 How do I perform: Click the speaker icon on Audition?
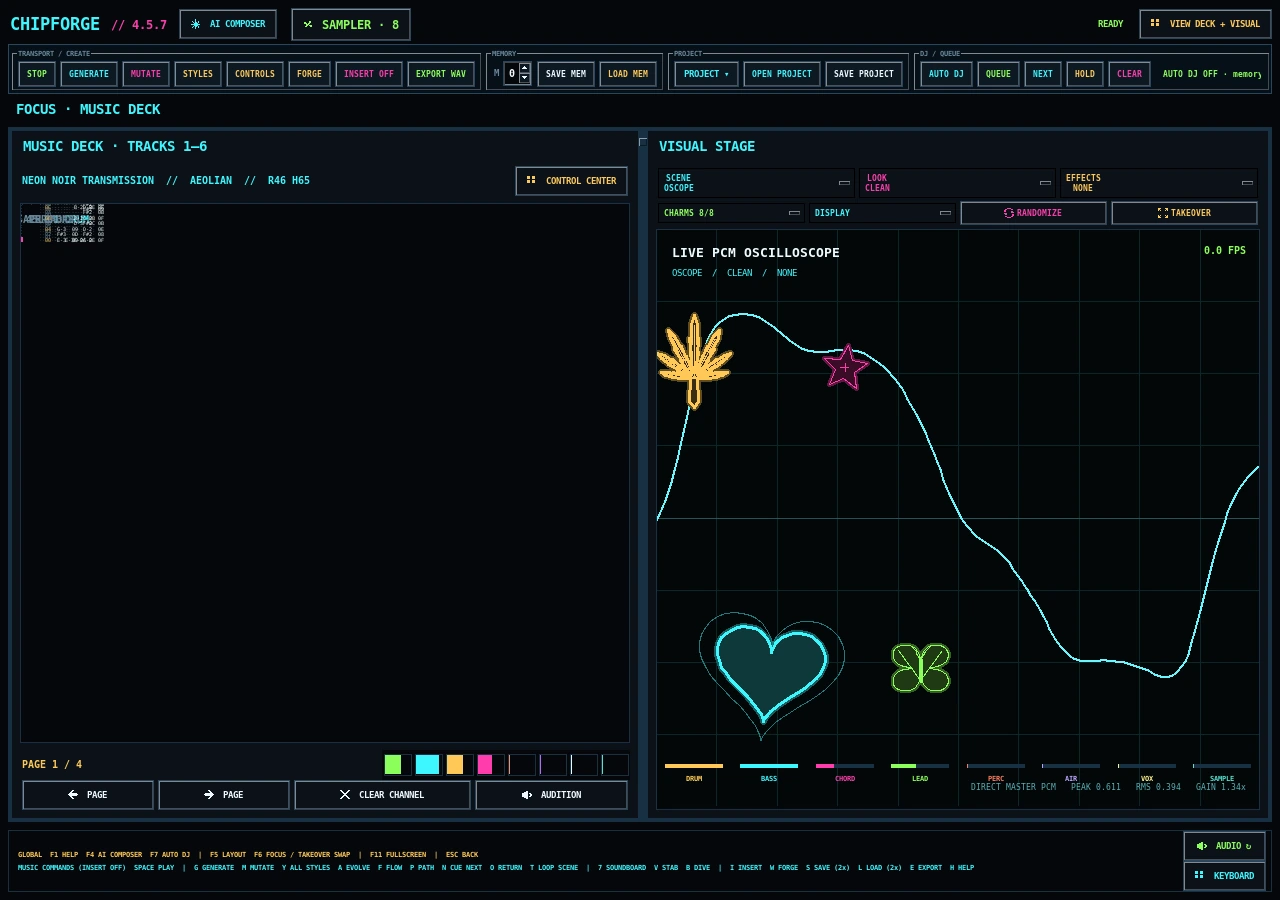(x=527, y=795)
